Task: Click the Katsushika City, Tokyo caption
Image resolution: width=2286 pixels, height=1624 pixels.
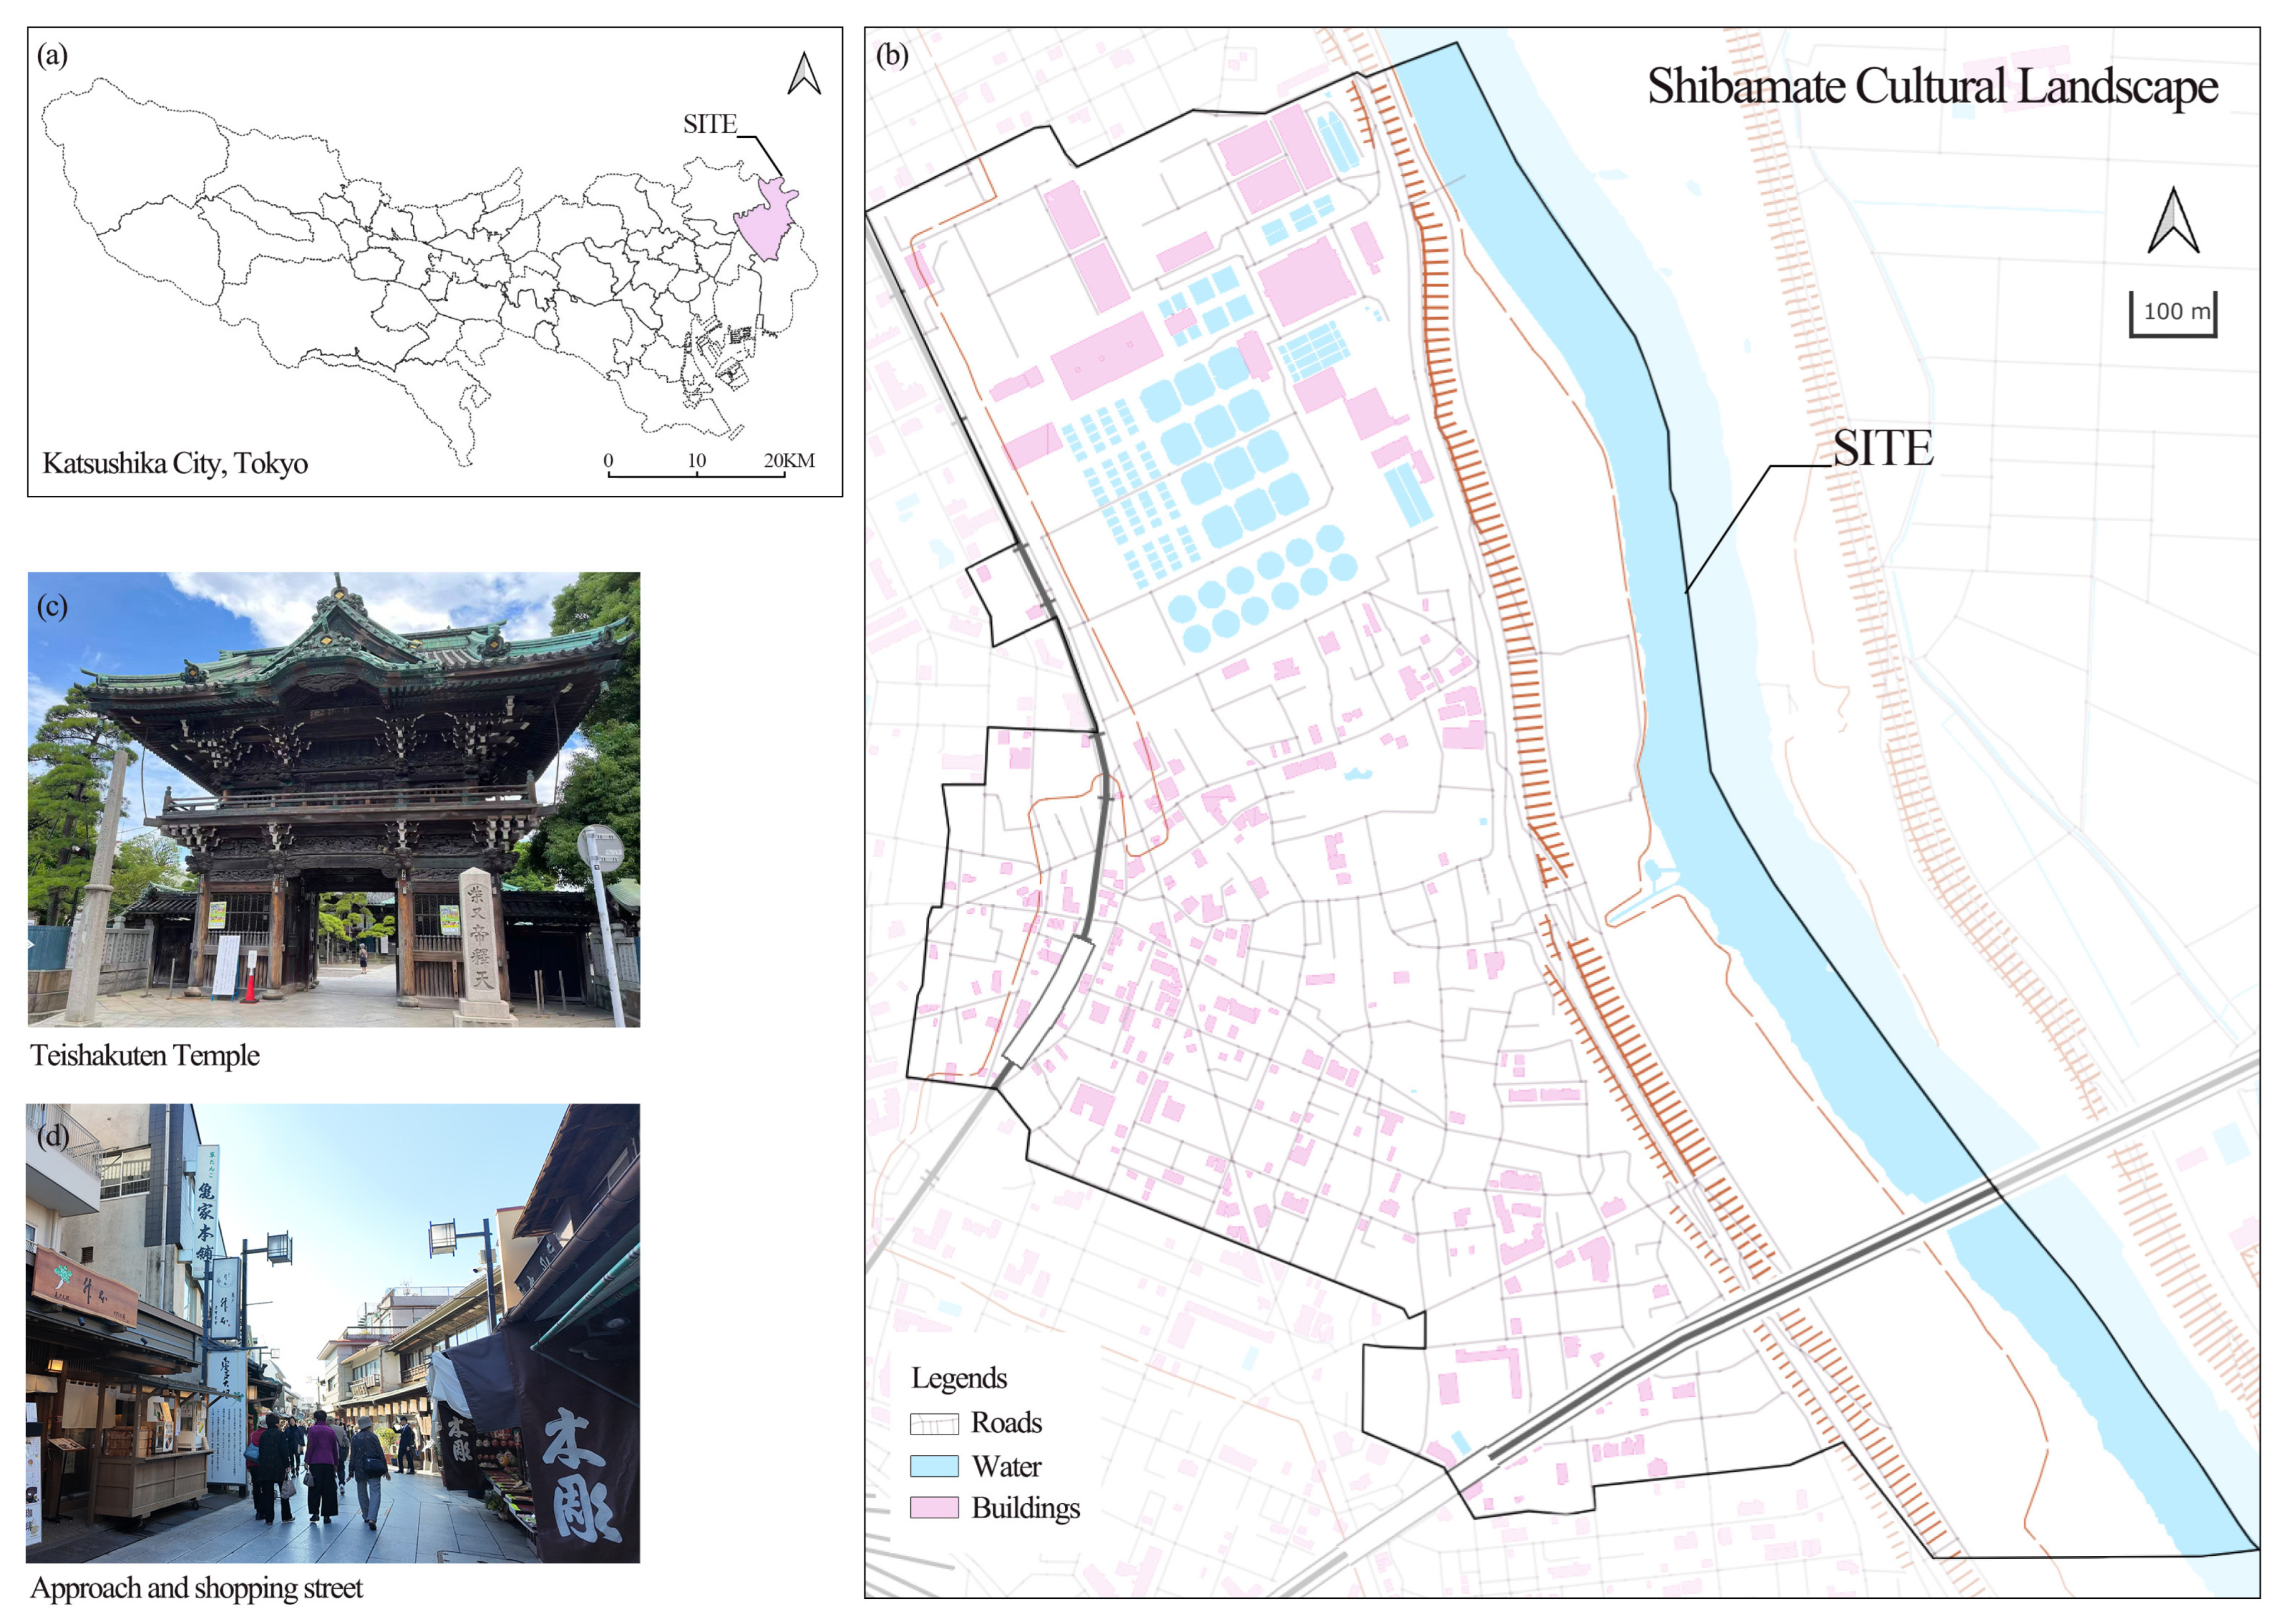Action: pos(175,463)
